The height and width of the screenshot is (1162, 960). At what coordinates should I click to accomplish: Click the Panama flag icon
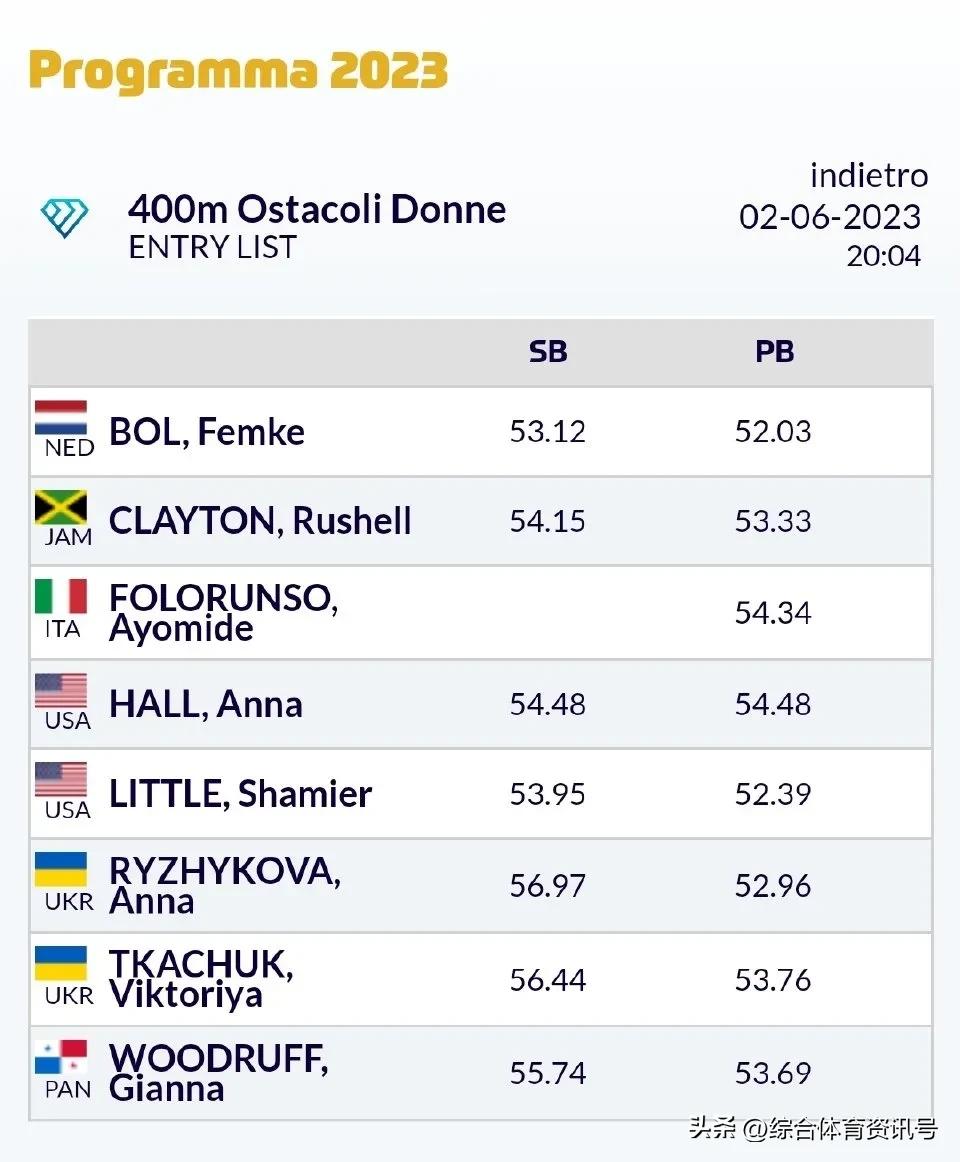pyautogui.click(x=61, y=1058)
